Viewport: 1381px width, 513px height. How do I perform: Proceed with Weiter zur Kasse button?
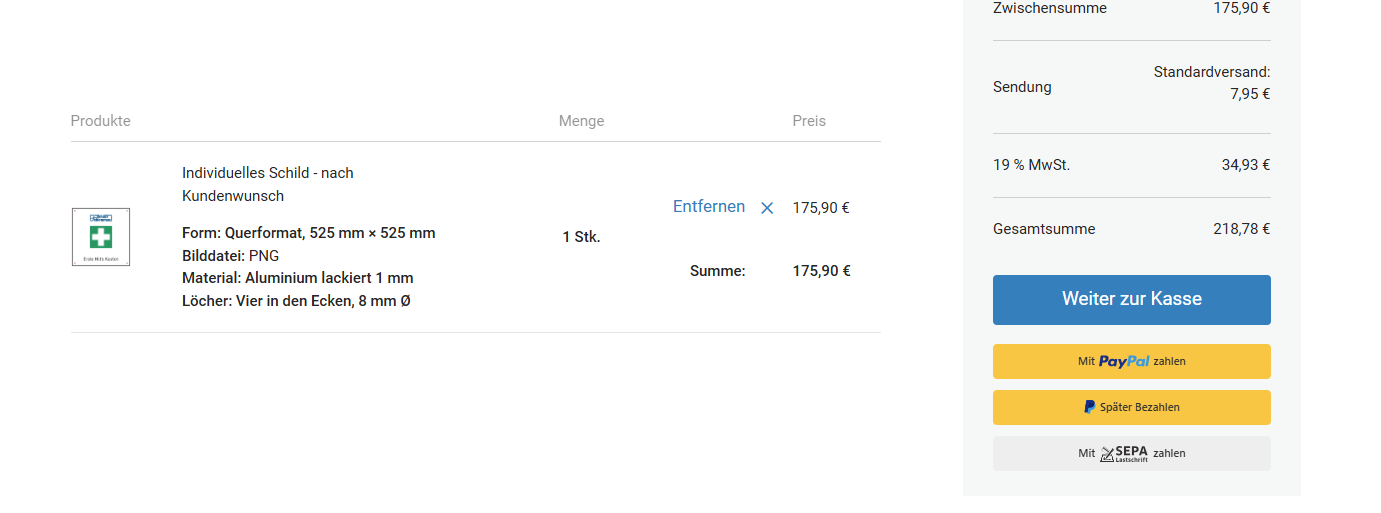pos(1132,300)
